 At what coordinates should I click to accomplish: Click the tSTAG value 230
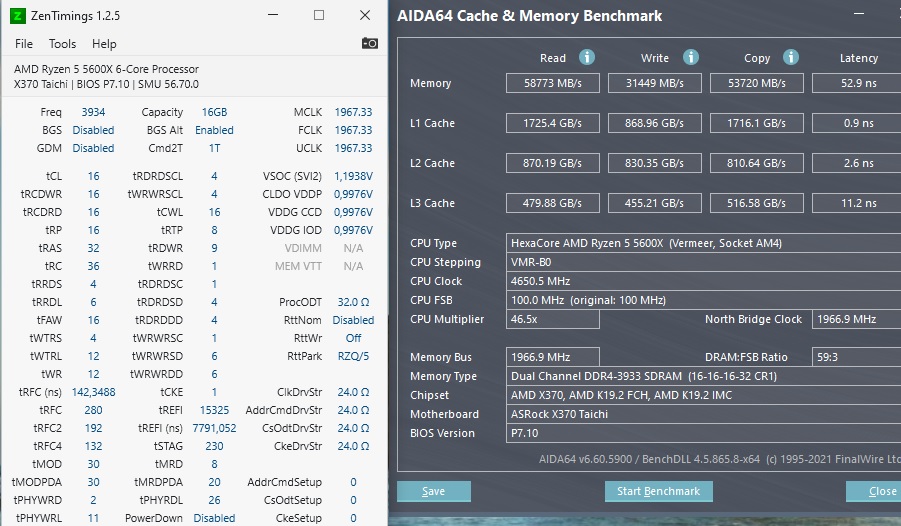214,446
